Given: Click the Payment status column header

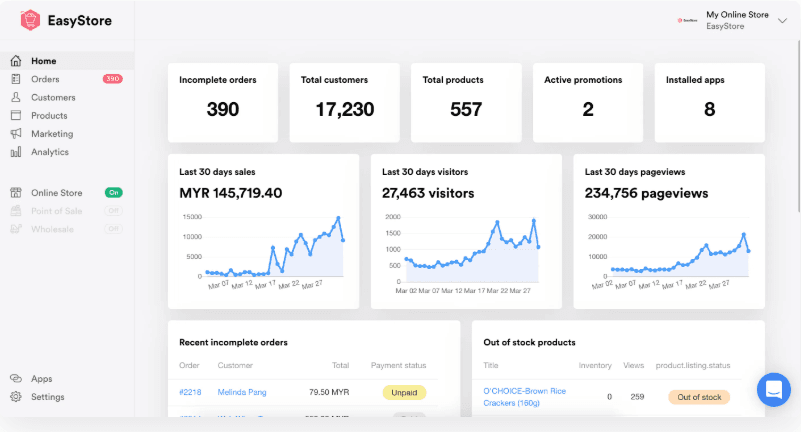Looking at the screenshot, I should tap(398, 365).
